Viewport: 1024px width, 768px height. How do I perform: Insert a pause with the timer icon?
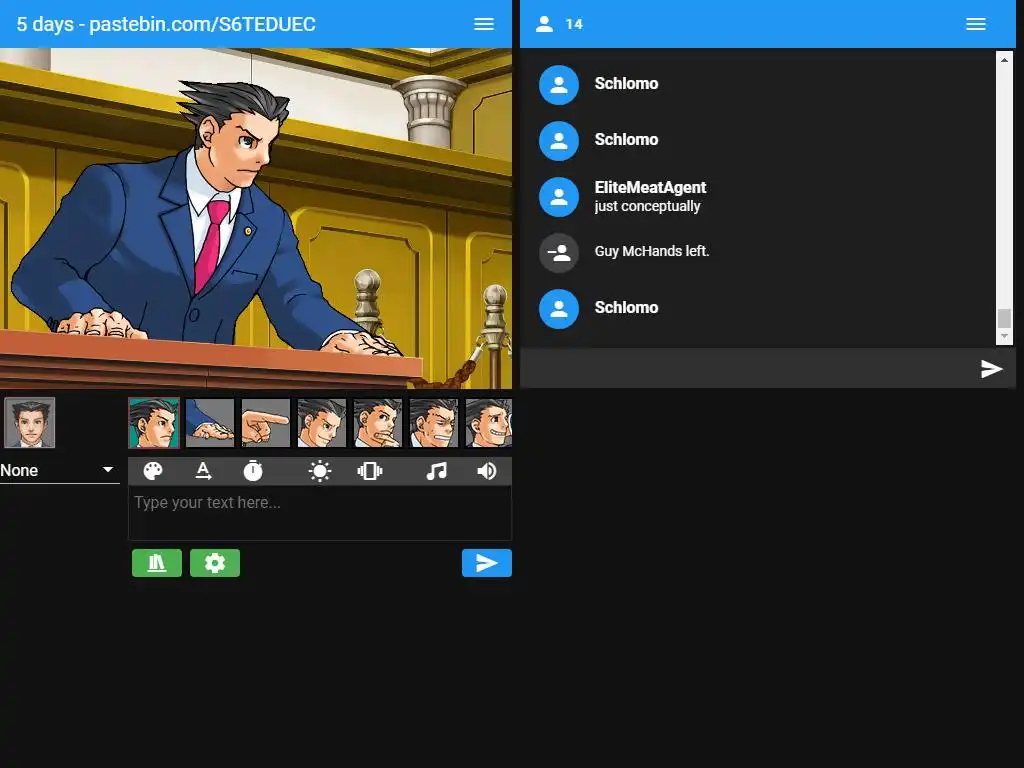(253, 471)
